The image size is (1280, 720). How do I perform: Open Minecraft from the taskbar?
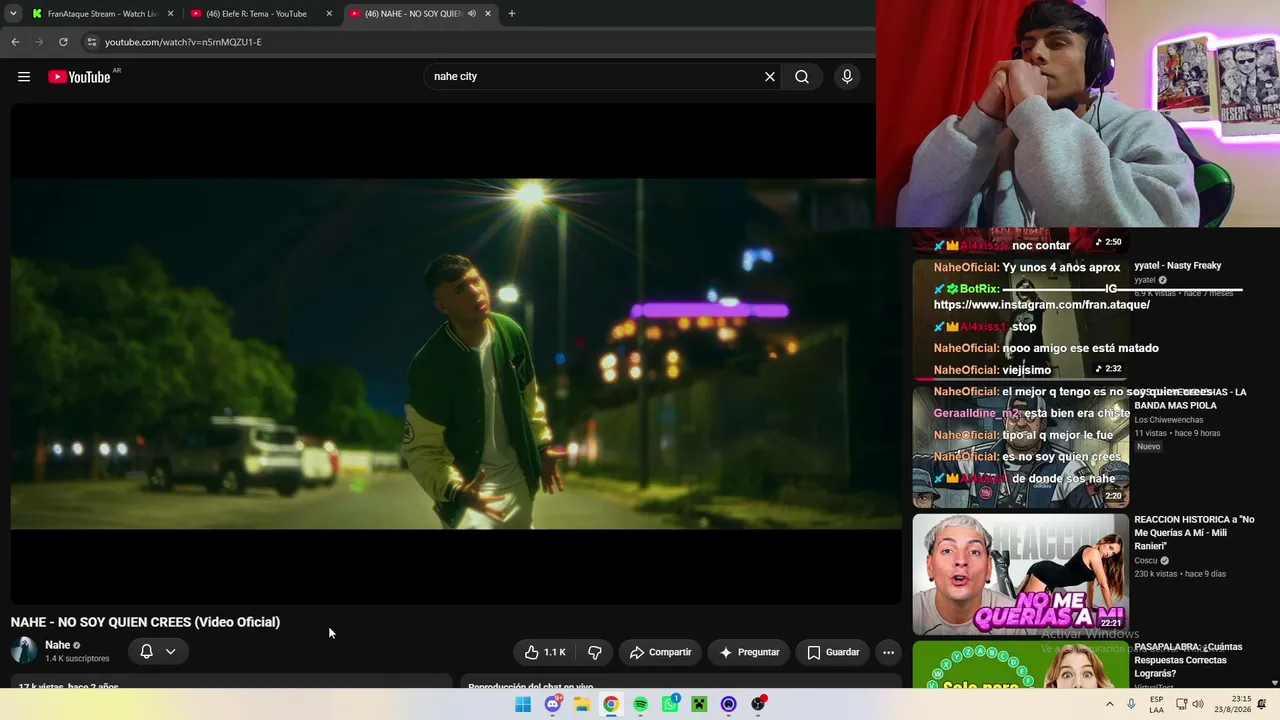pyautogui.click(x=700, y=704)
